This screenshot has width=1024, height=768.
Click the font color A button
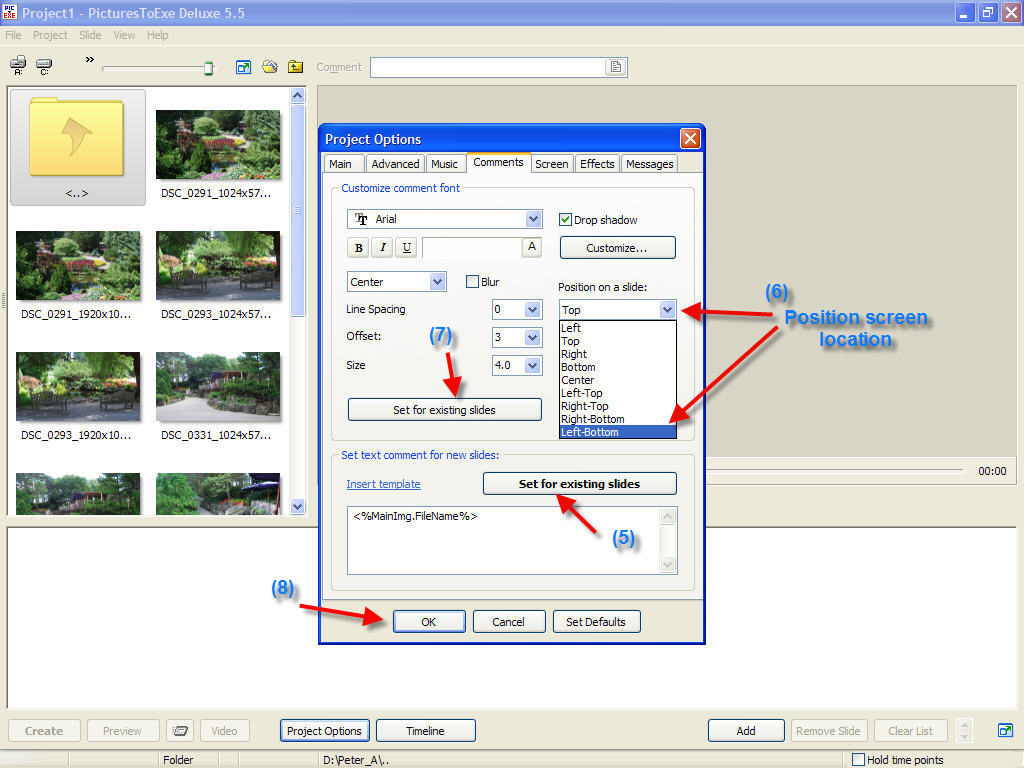(x=532, y=247)
